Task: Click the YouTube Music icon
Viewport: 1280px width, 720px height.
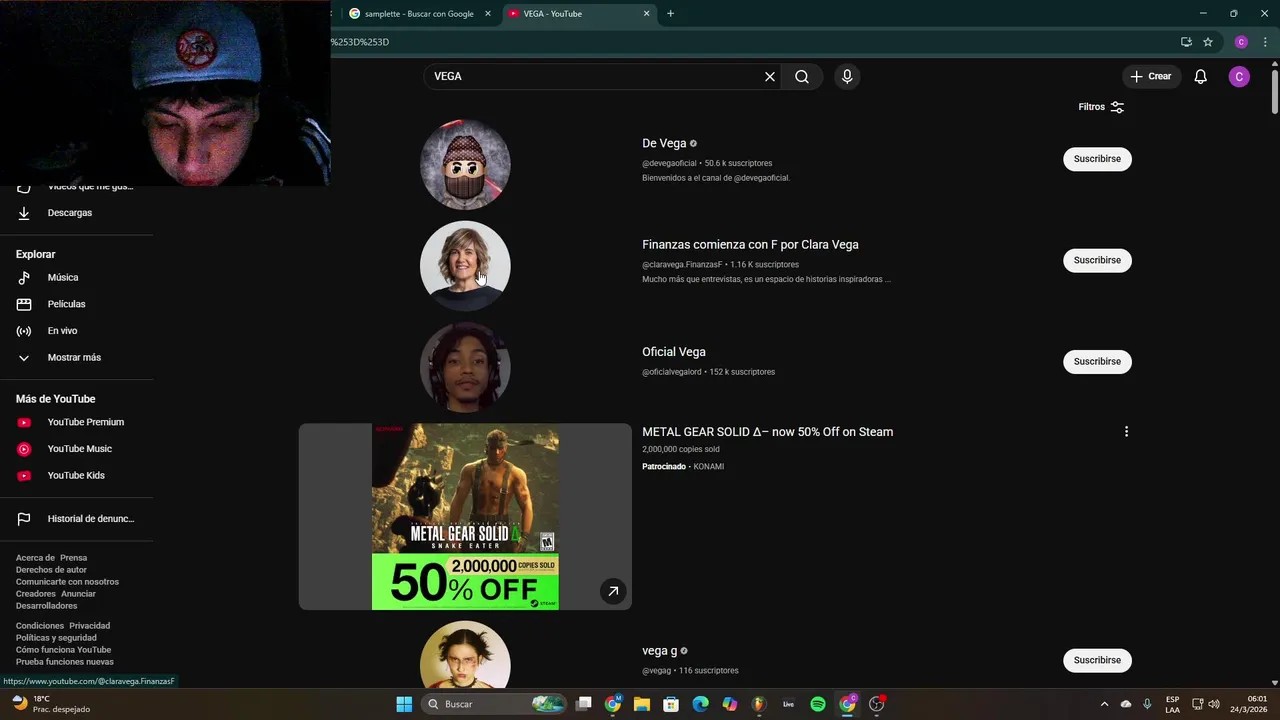Action: coord(24,449)
